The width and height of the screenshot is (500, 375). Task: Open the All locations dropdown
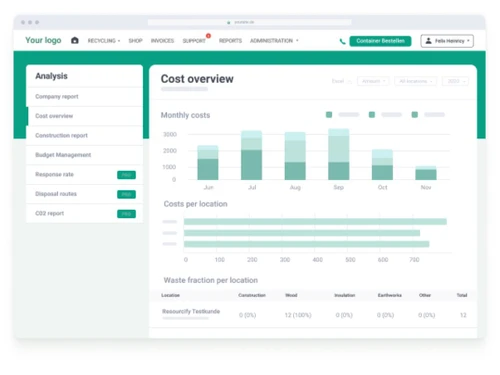pos(416,81)
